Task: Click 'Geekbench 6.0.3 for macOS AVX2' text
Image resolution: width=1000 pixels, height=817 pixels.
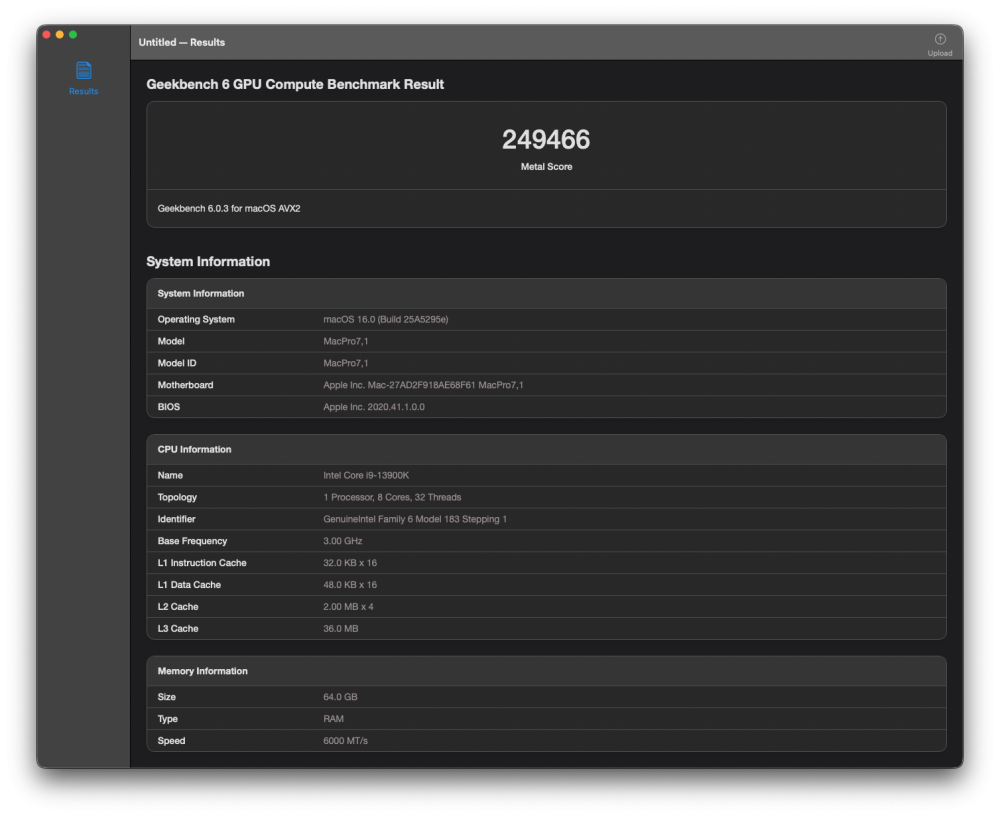Action: pos(229,209)
